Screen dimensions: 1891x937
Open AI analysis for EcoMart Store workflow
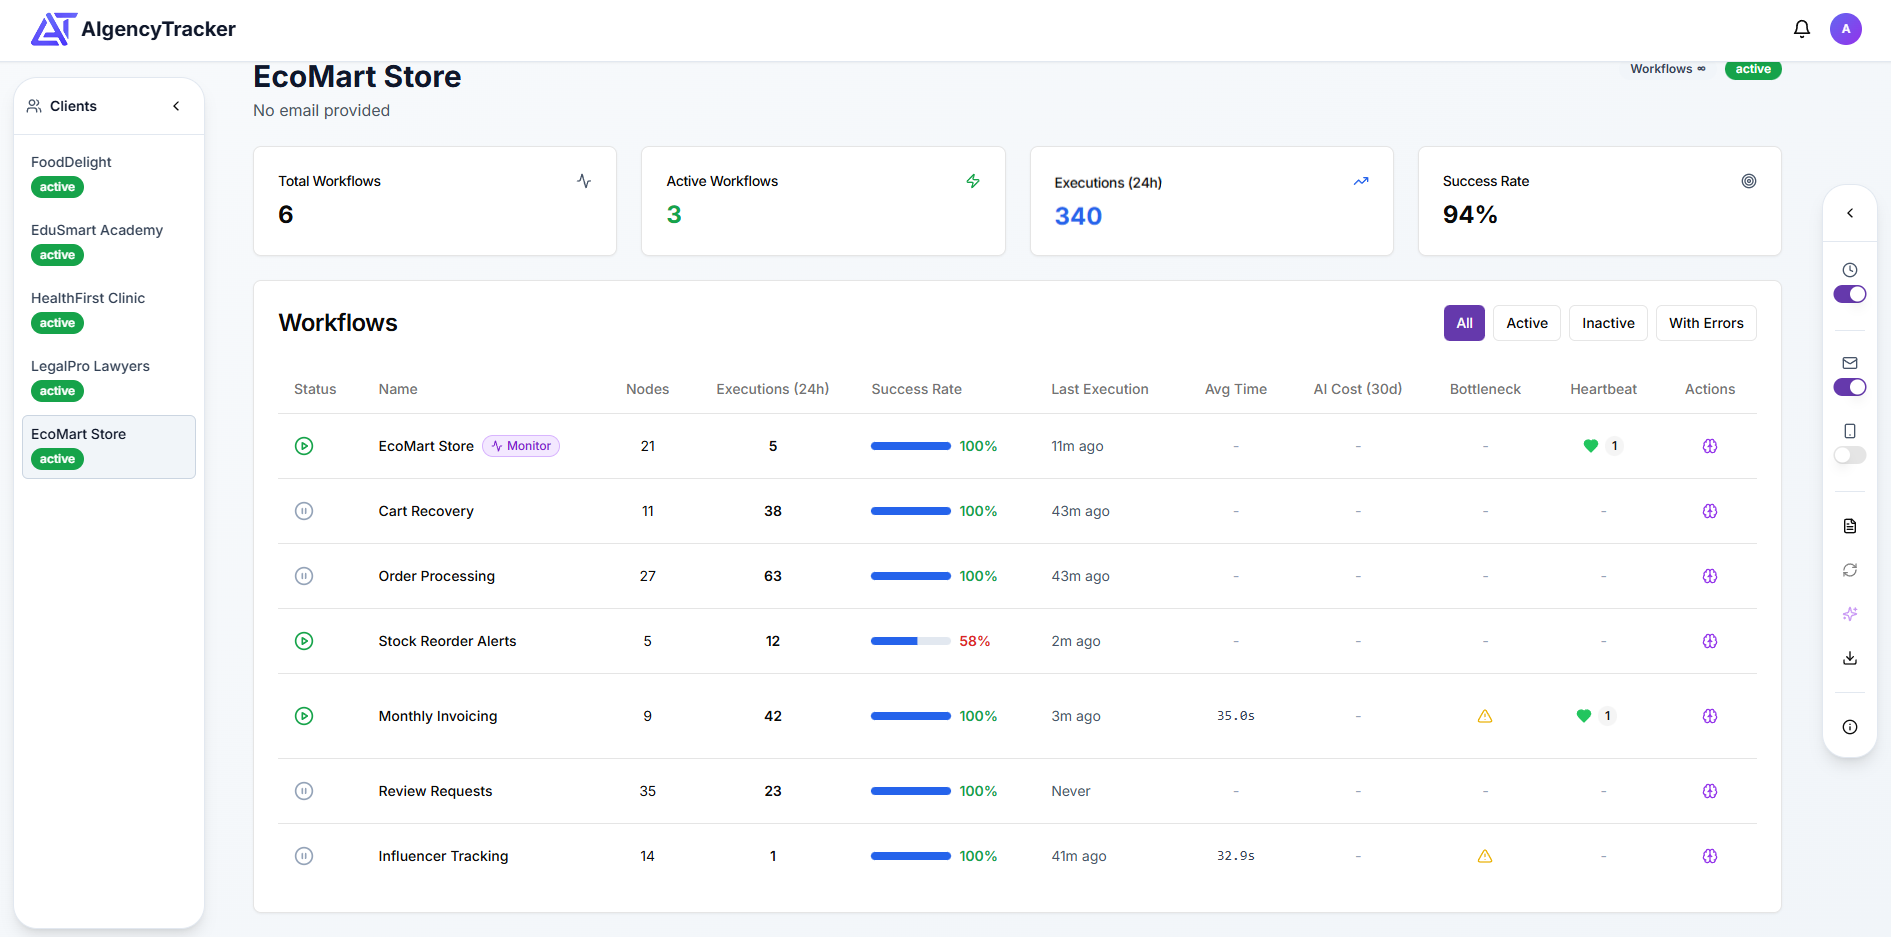coord(1710,446)
